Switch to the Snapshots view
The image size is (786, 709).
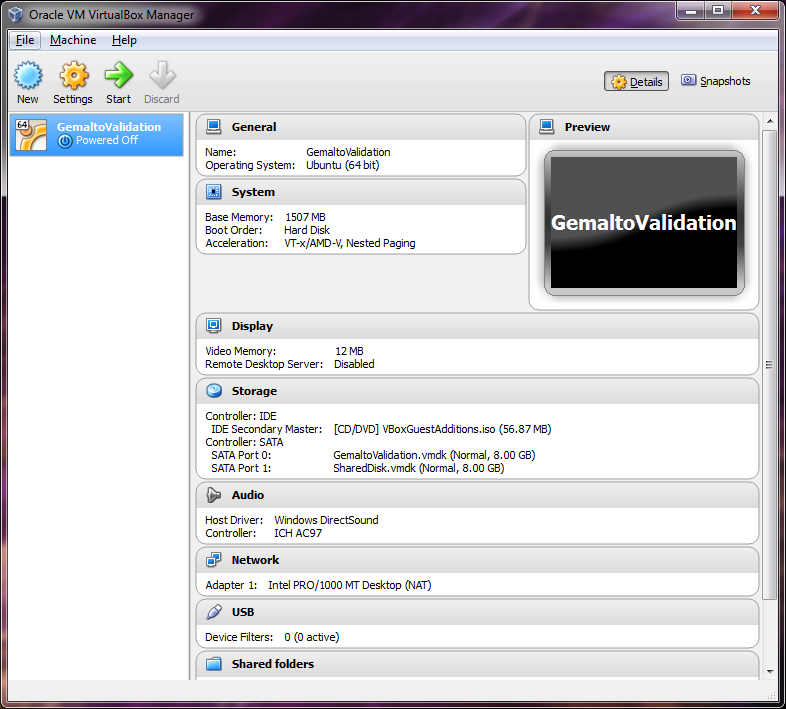click(x=715, y=81)
